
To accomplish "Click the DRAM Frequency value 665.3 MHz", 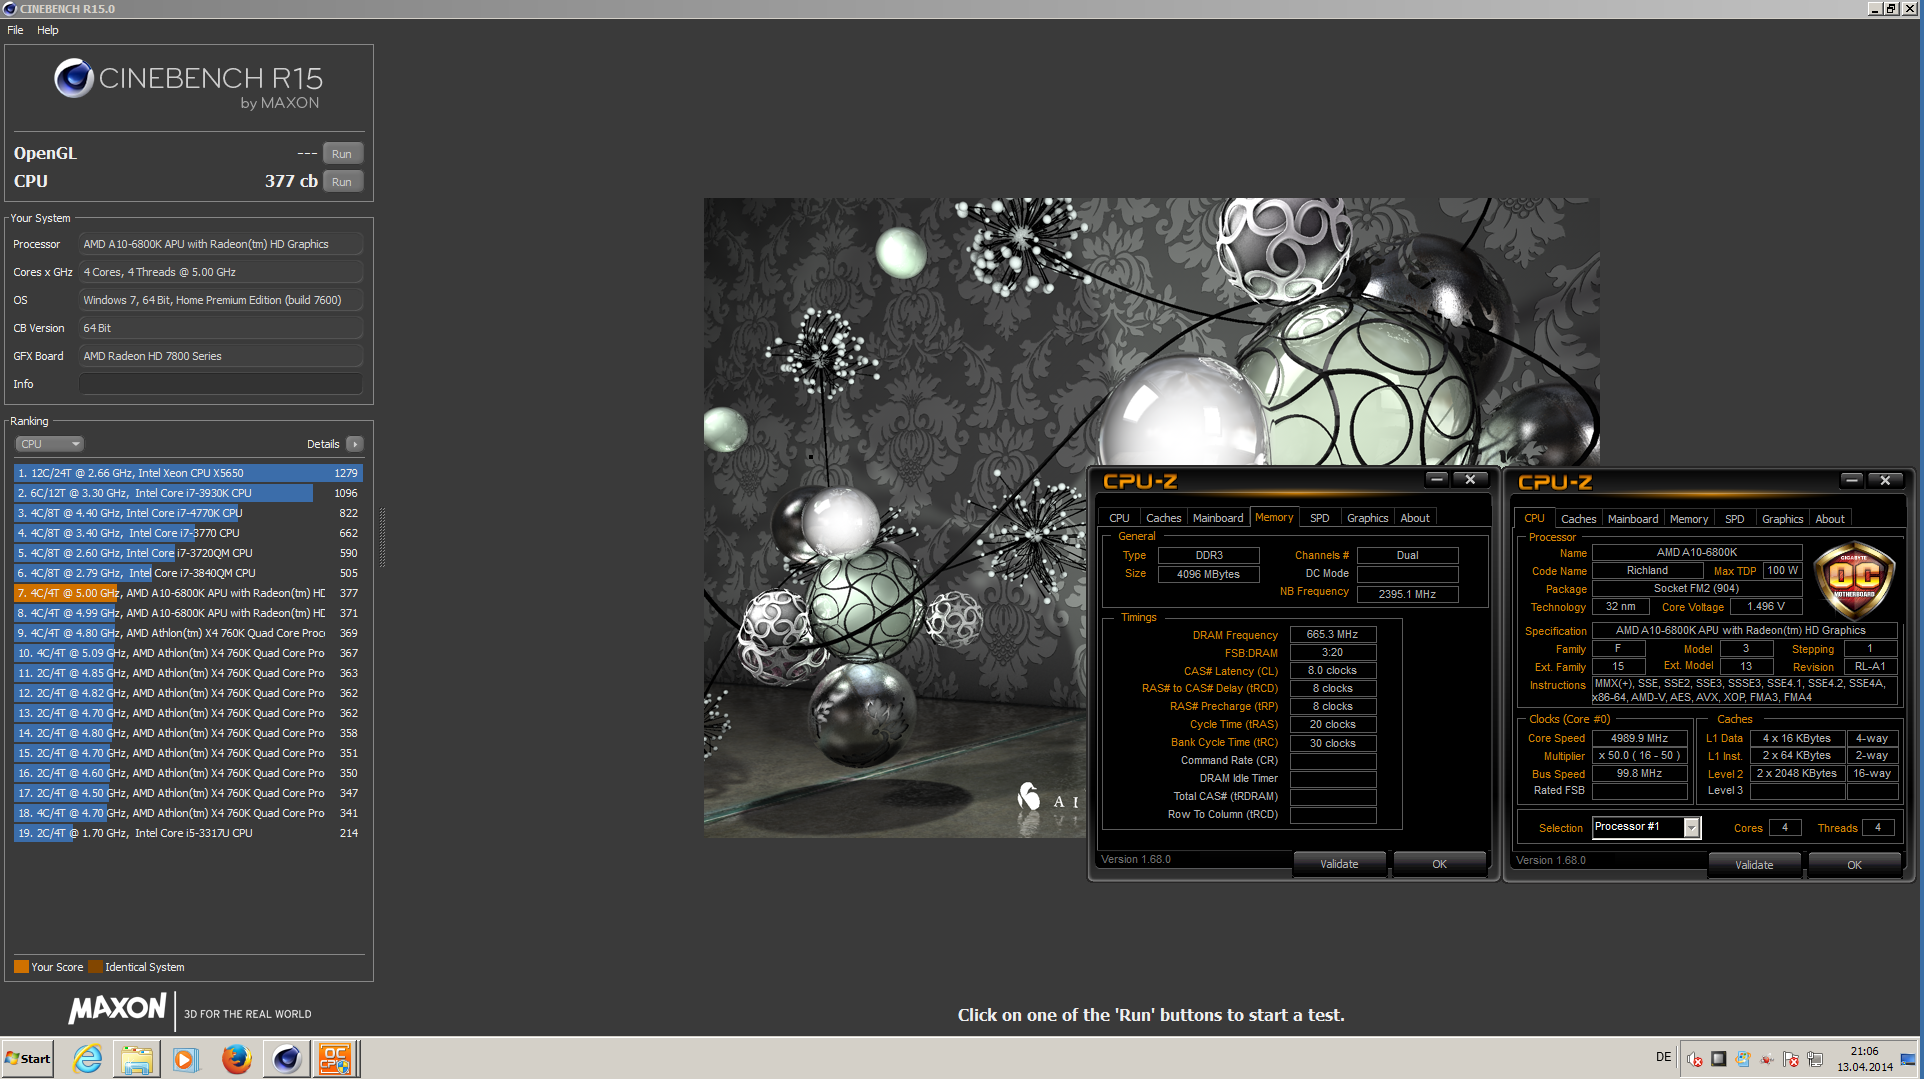I will [x=1332, y=634].
